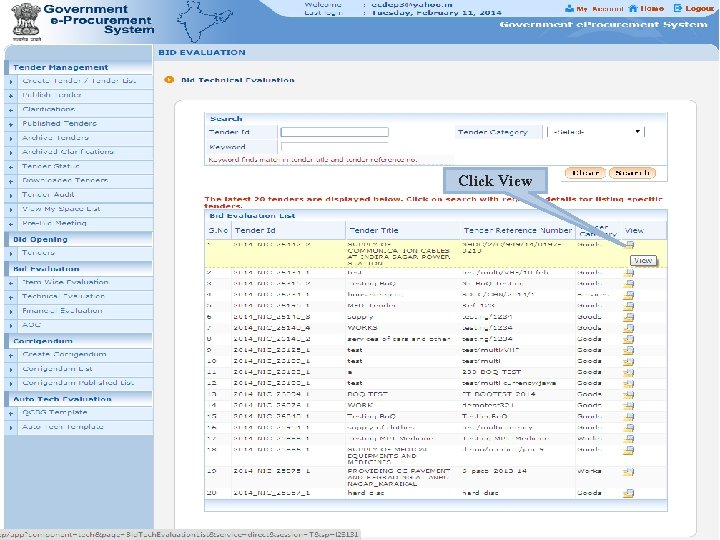The width and height of the screenshot is (720, 540).
Task: Click the Keyword input field
Action: coord(334,147)
